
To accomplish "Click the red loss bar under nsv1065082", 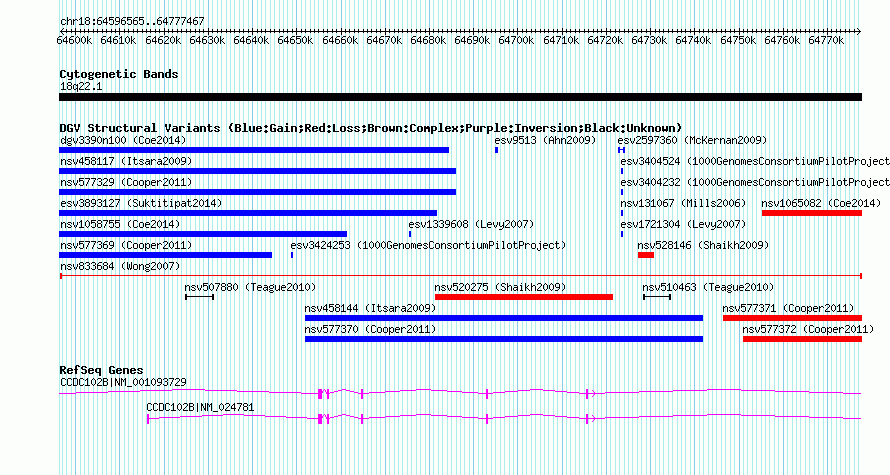I will pyautogui.click(x=812, y=213).
